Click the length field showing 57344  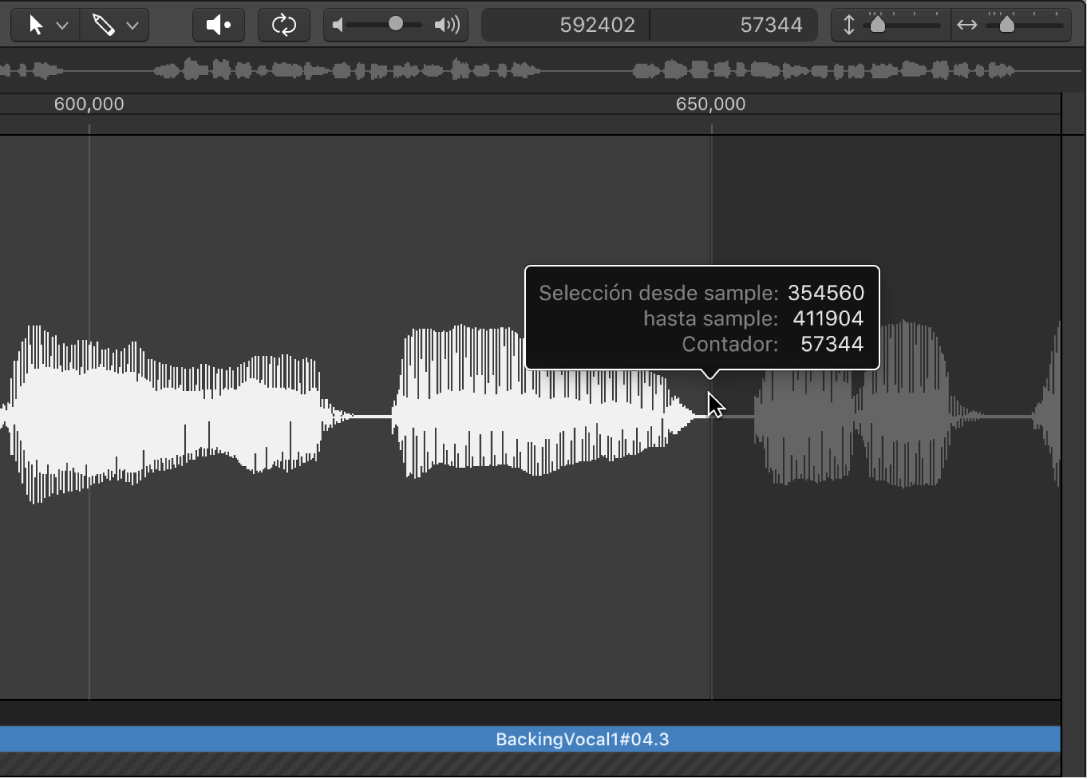point(771,25)
